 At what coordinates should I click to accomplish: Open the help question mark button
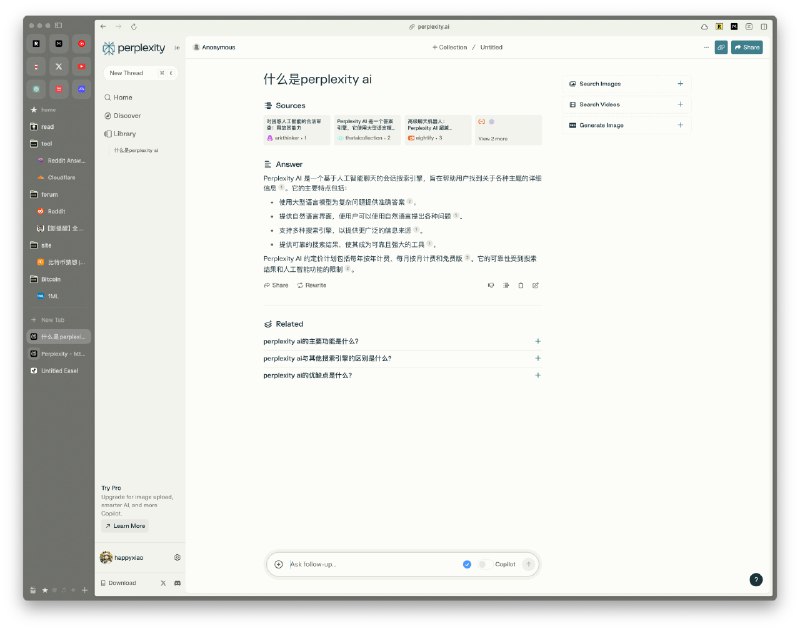[x=756, y=579]
